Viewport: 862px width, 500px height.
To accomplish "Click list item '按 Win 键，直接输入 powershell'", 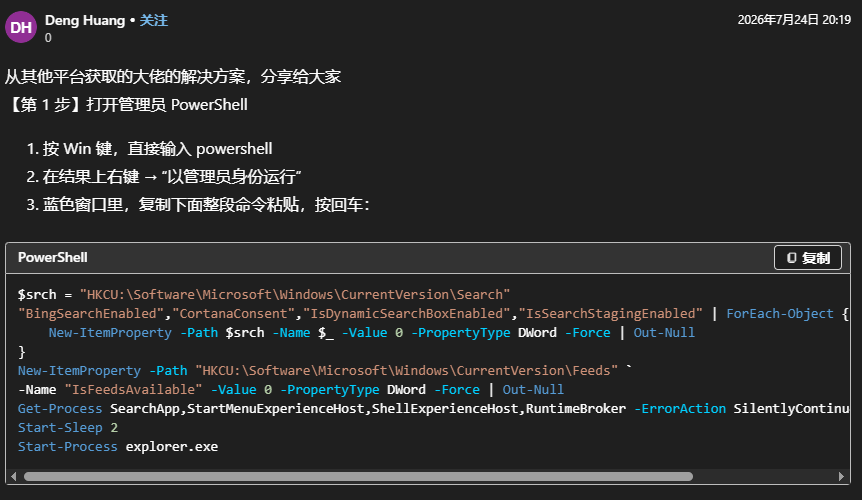I will coord(157,149).
